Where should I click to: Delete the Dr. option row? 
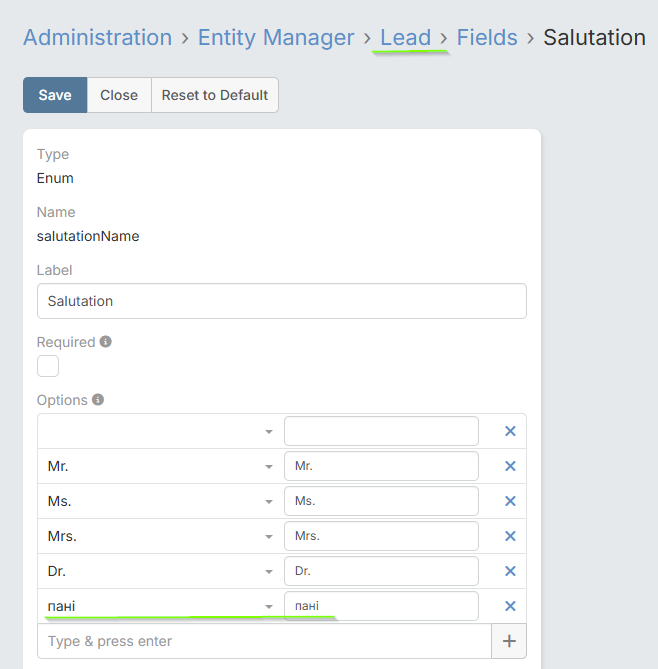click(x=510, y=571)
